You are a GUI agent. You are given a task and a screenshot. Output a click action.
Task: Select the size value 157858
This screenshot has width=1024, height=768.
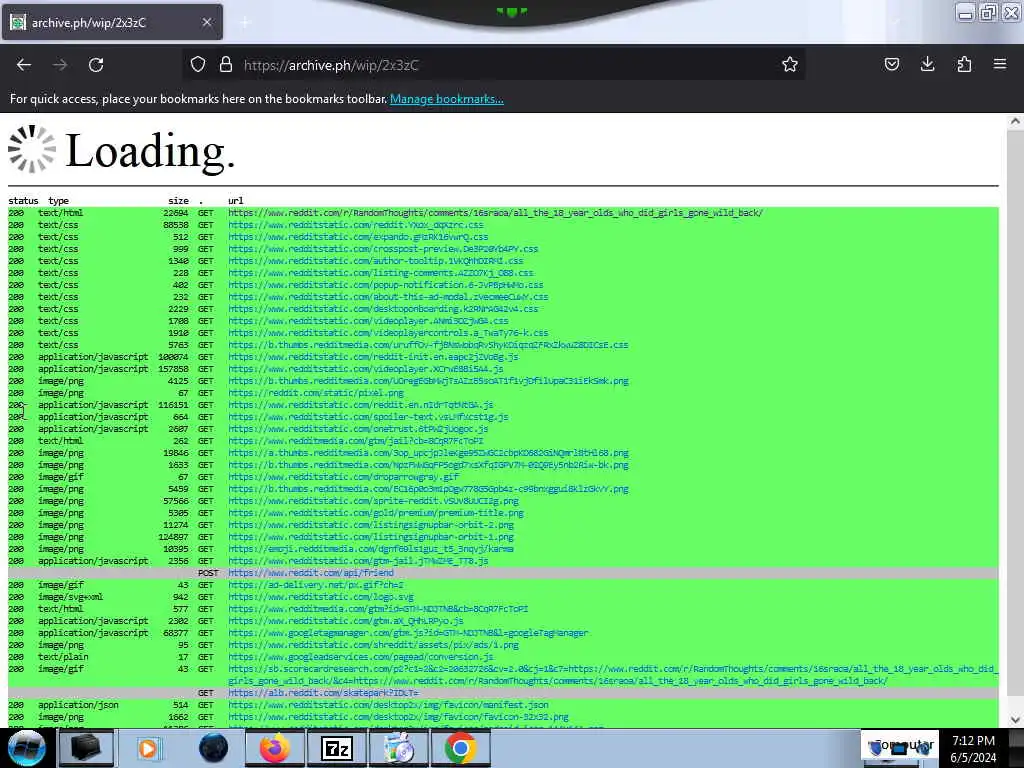pos(173,369)
